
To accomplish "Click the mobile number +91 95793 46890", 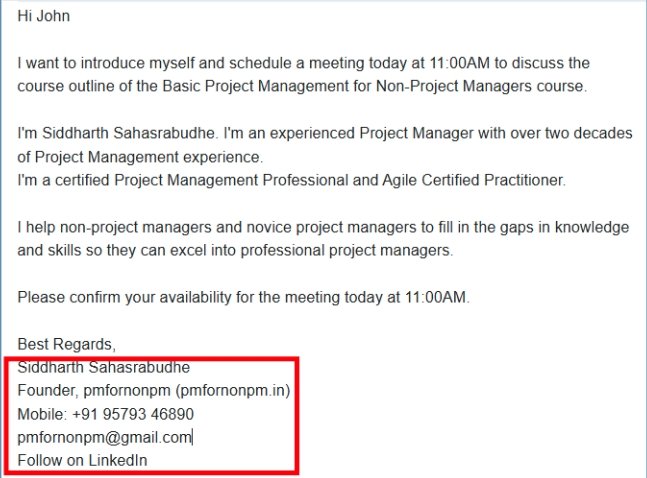I will pyautogui.click(x=133, y=414).
